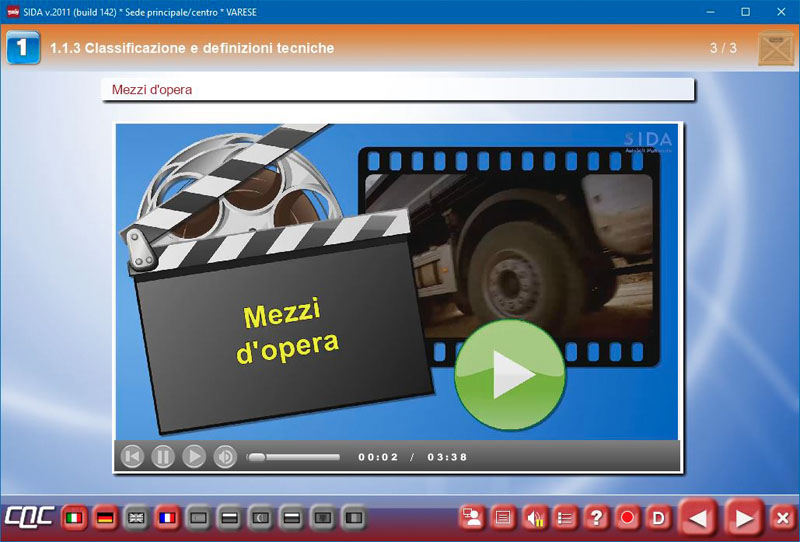The width and height of the screenshot is (800, 542).
Task: Close the lesson with the red X button
Action: [x=782, y=518]
